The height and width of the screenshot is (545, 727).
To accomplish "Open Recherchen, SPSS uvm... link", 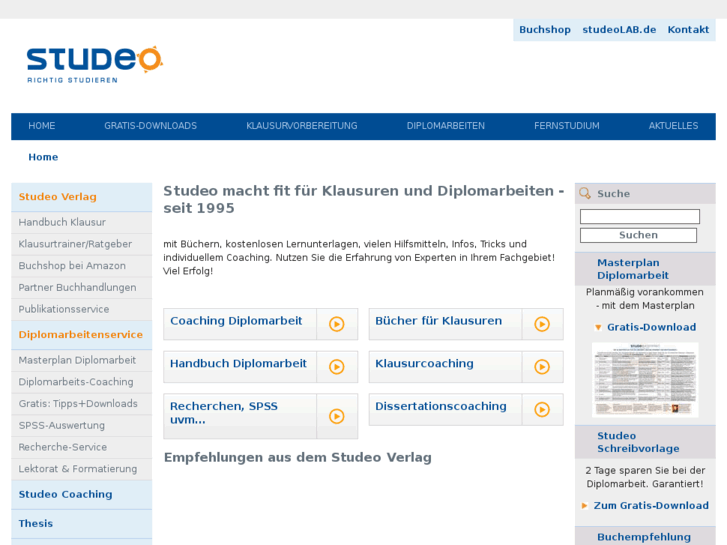I will coord(224,413).
